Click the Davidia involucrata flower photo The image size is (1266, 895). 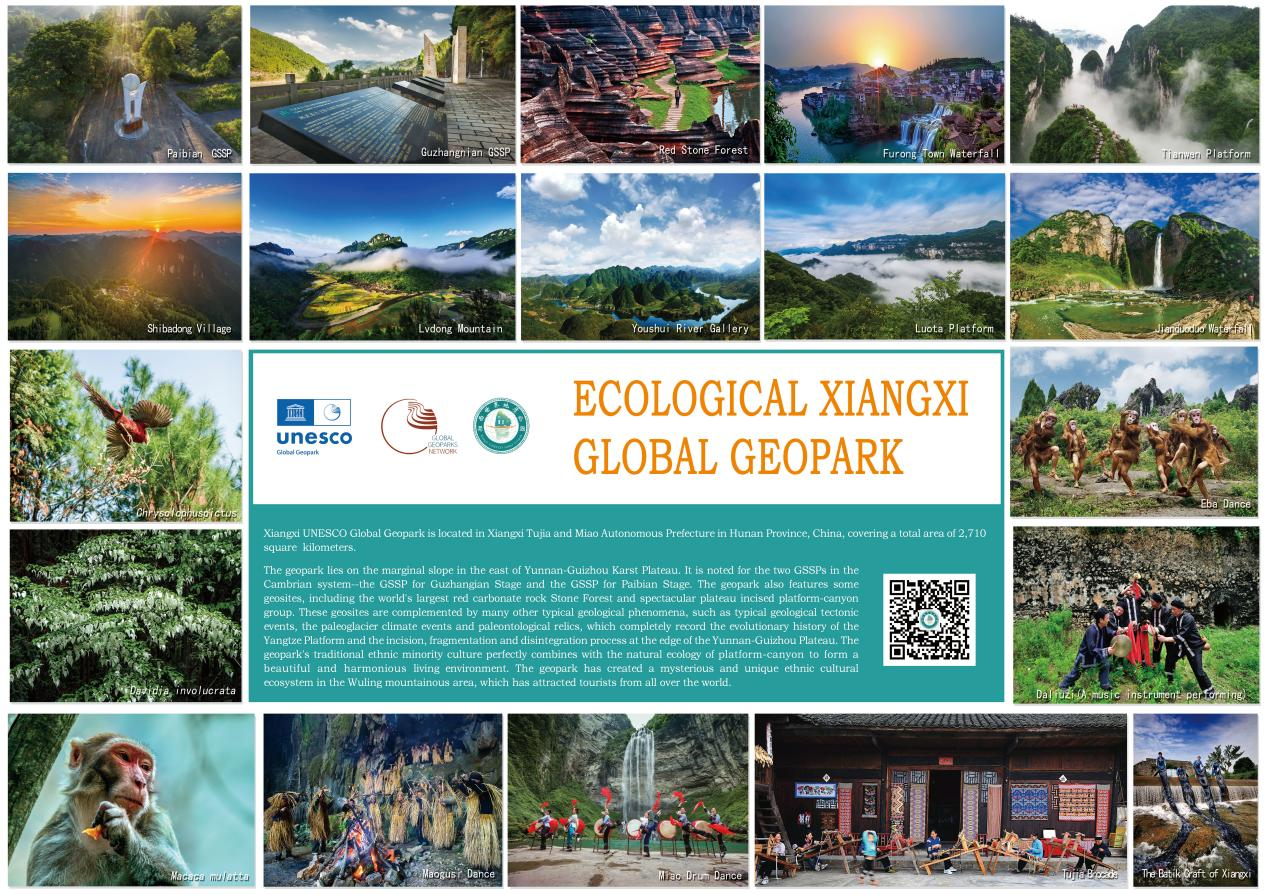click(126, 615)
